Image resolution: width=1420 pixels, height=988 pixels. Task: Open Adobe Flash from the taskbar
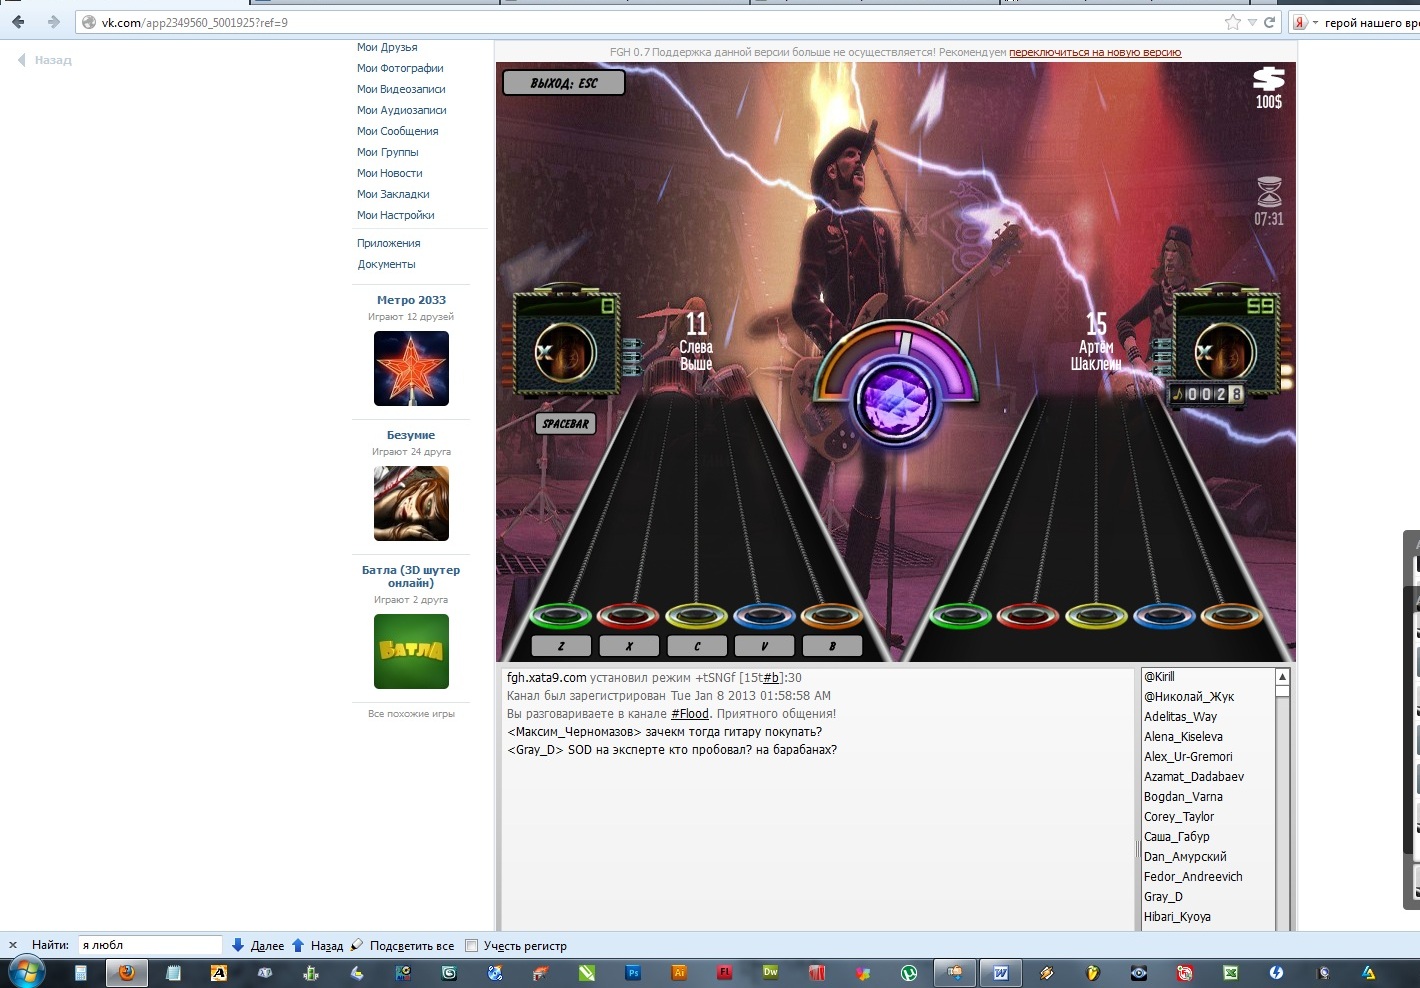[725, 972]
